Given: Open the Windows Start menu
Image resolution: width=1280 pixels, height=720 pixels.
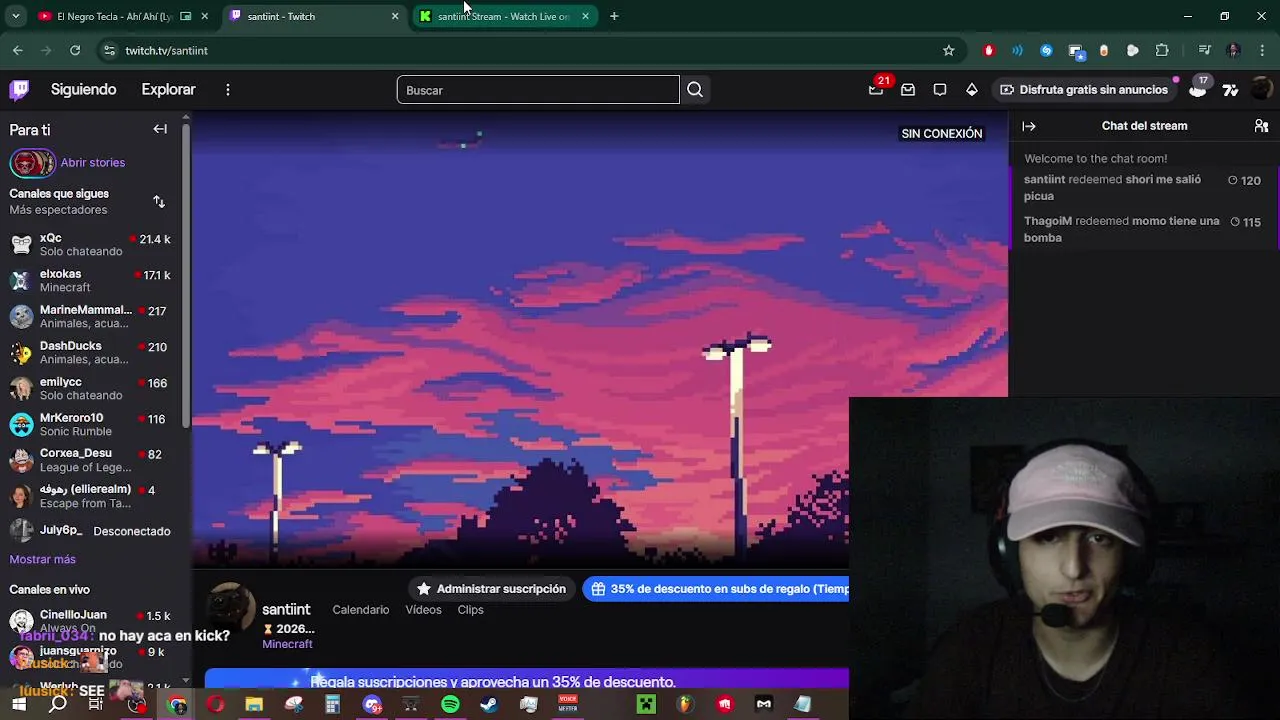Looking at the screenshot, I should point(19,704).
